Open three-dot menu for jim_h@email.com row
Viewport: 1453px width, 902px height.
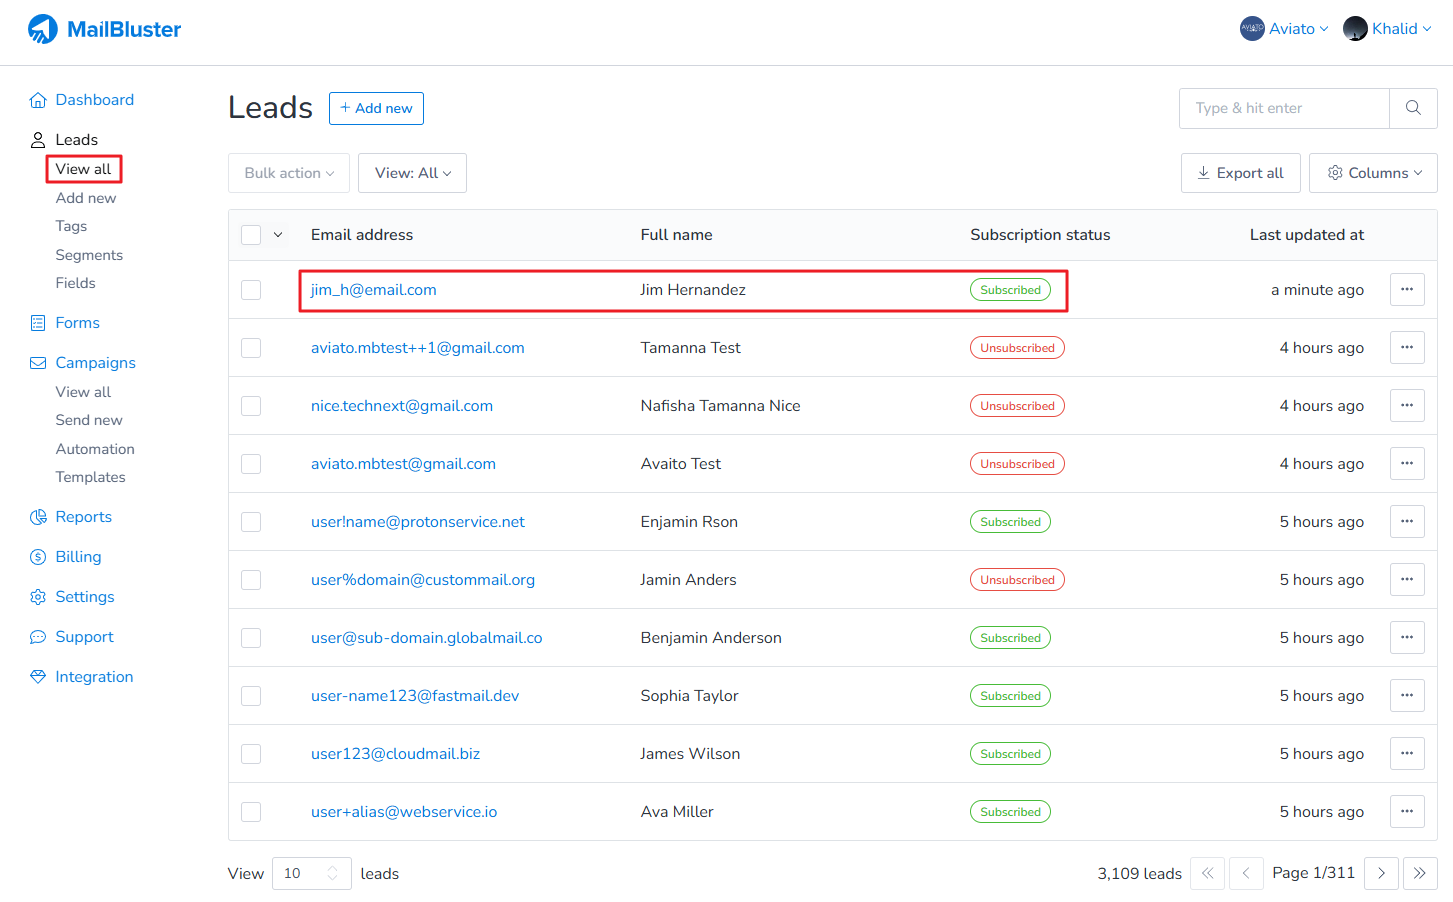pyautogui.click(x=1407, y=290)
